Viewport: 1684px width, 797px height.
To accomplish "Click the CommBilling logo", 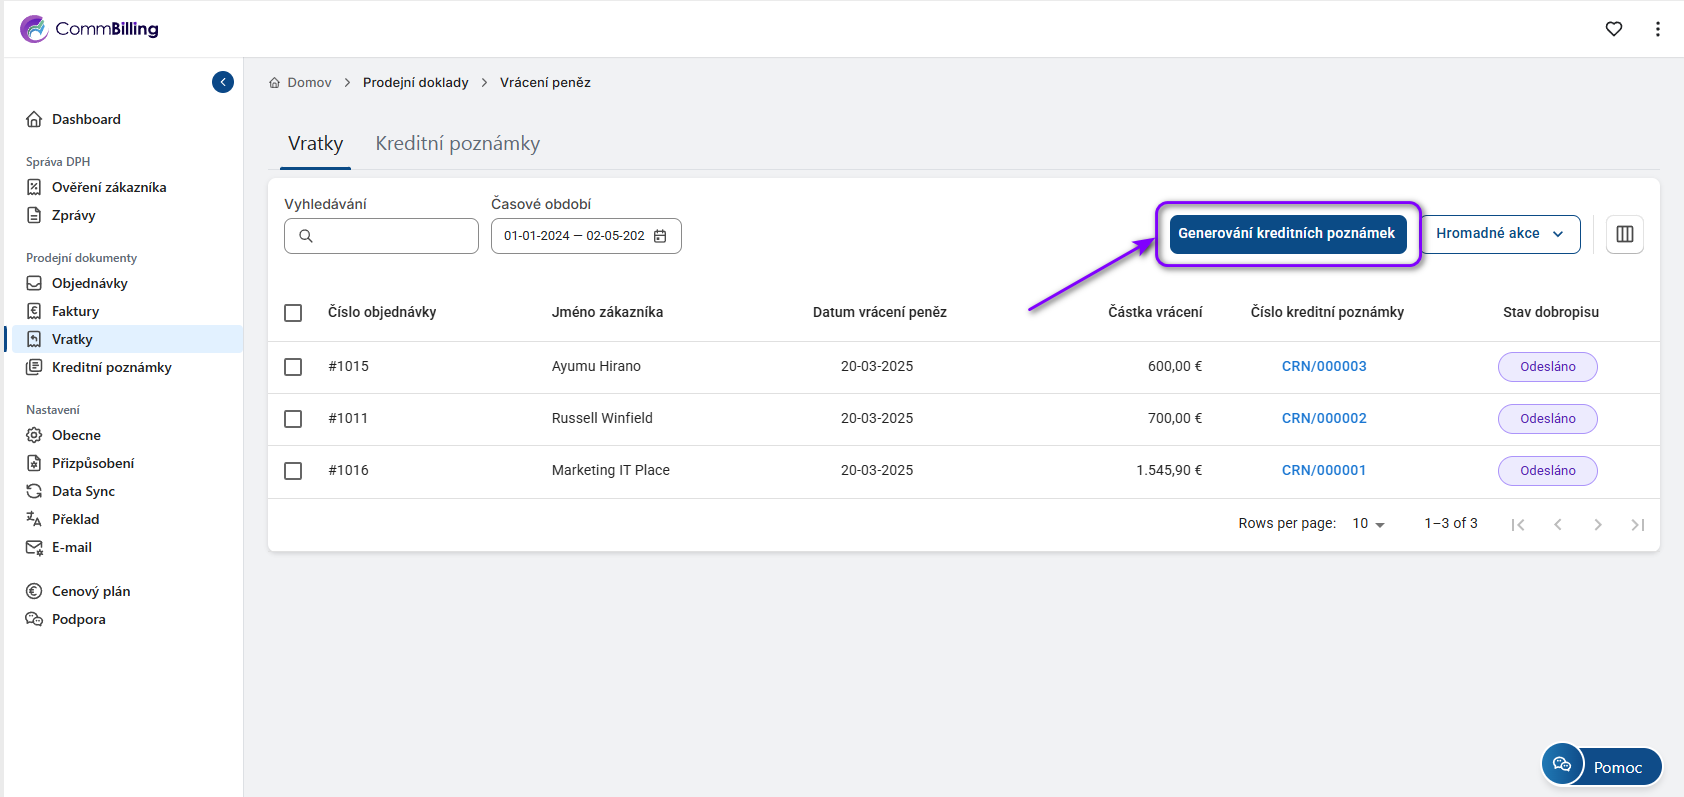I will pyautogui.click(x=89, y=29).
